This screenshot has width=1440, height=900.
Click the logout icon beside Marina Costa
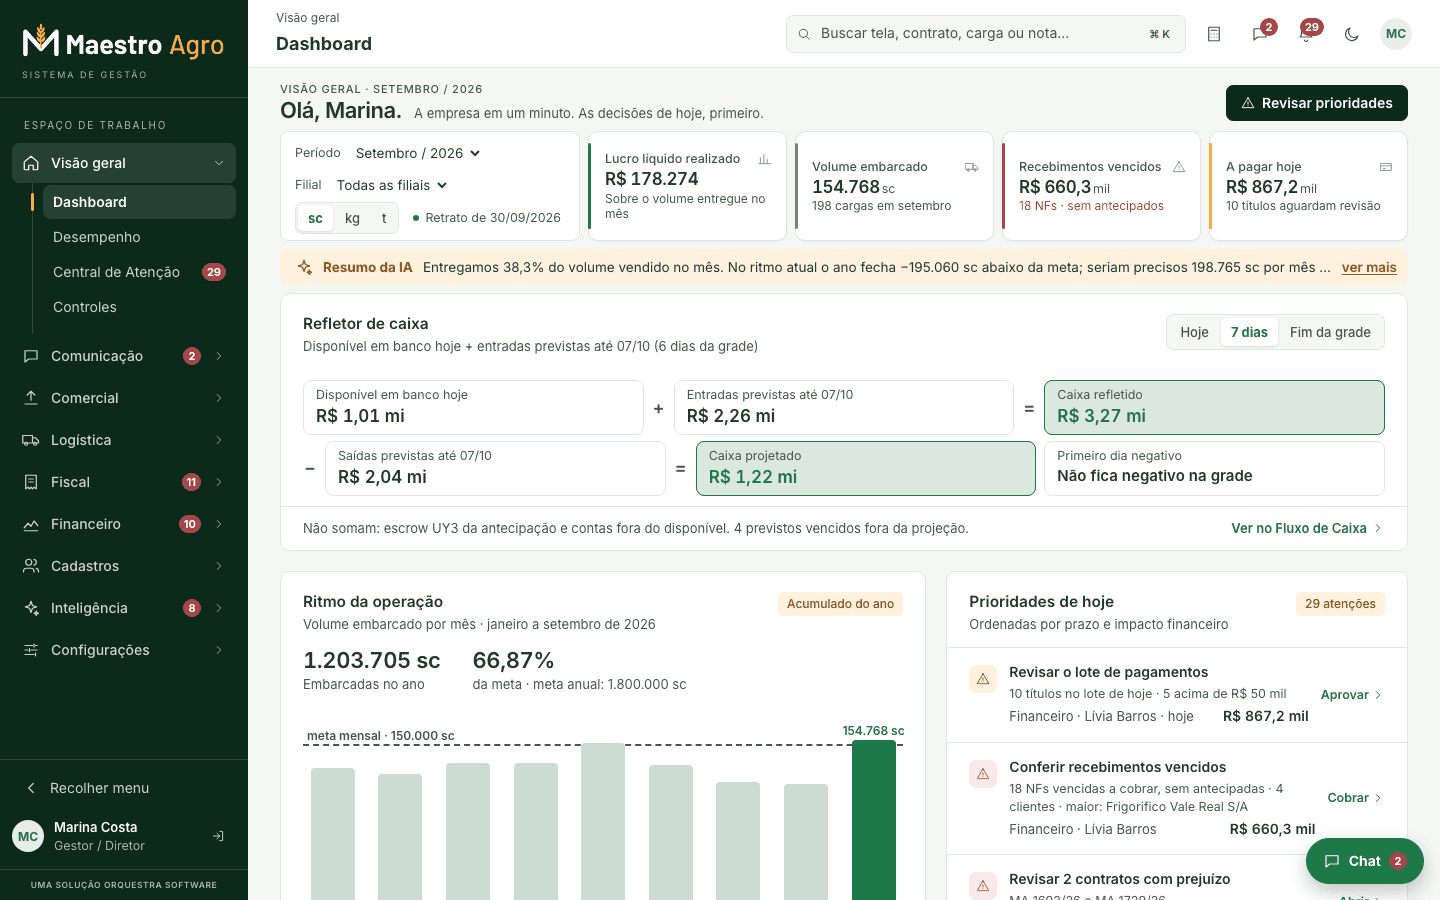click(x=218, y=836)
